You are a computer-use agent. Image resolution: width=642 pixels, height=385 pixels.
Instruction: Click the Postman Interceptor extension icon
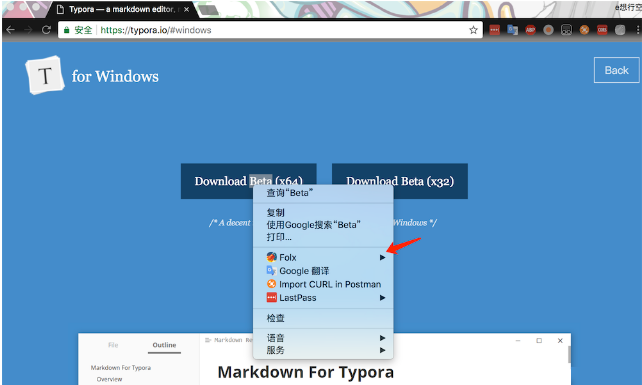pos(584,30)
